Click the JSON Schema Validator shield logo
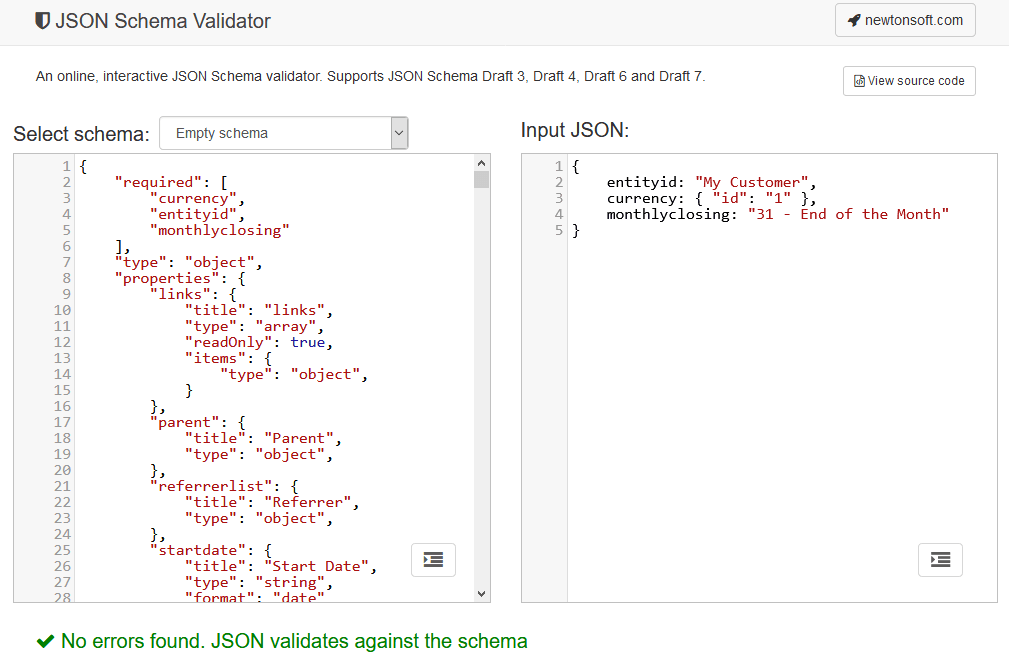 click(42, 21)
